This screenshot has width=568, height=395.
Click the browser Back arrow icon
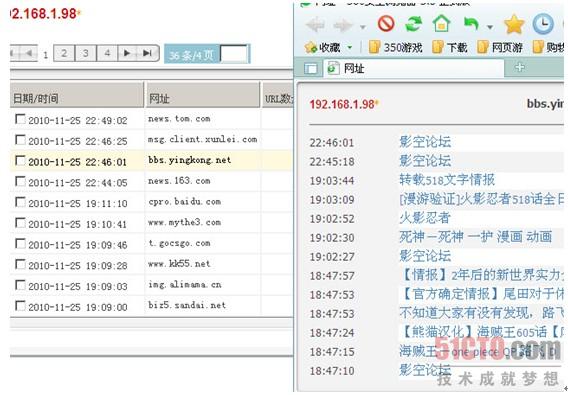click(314, 25)
